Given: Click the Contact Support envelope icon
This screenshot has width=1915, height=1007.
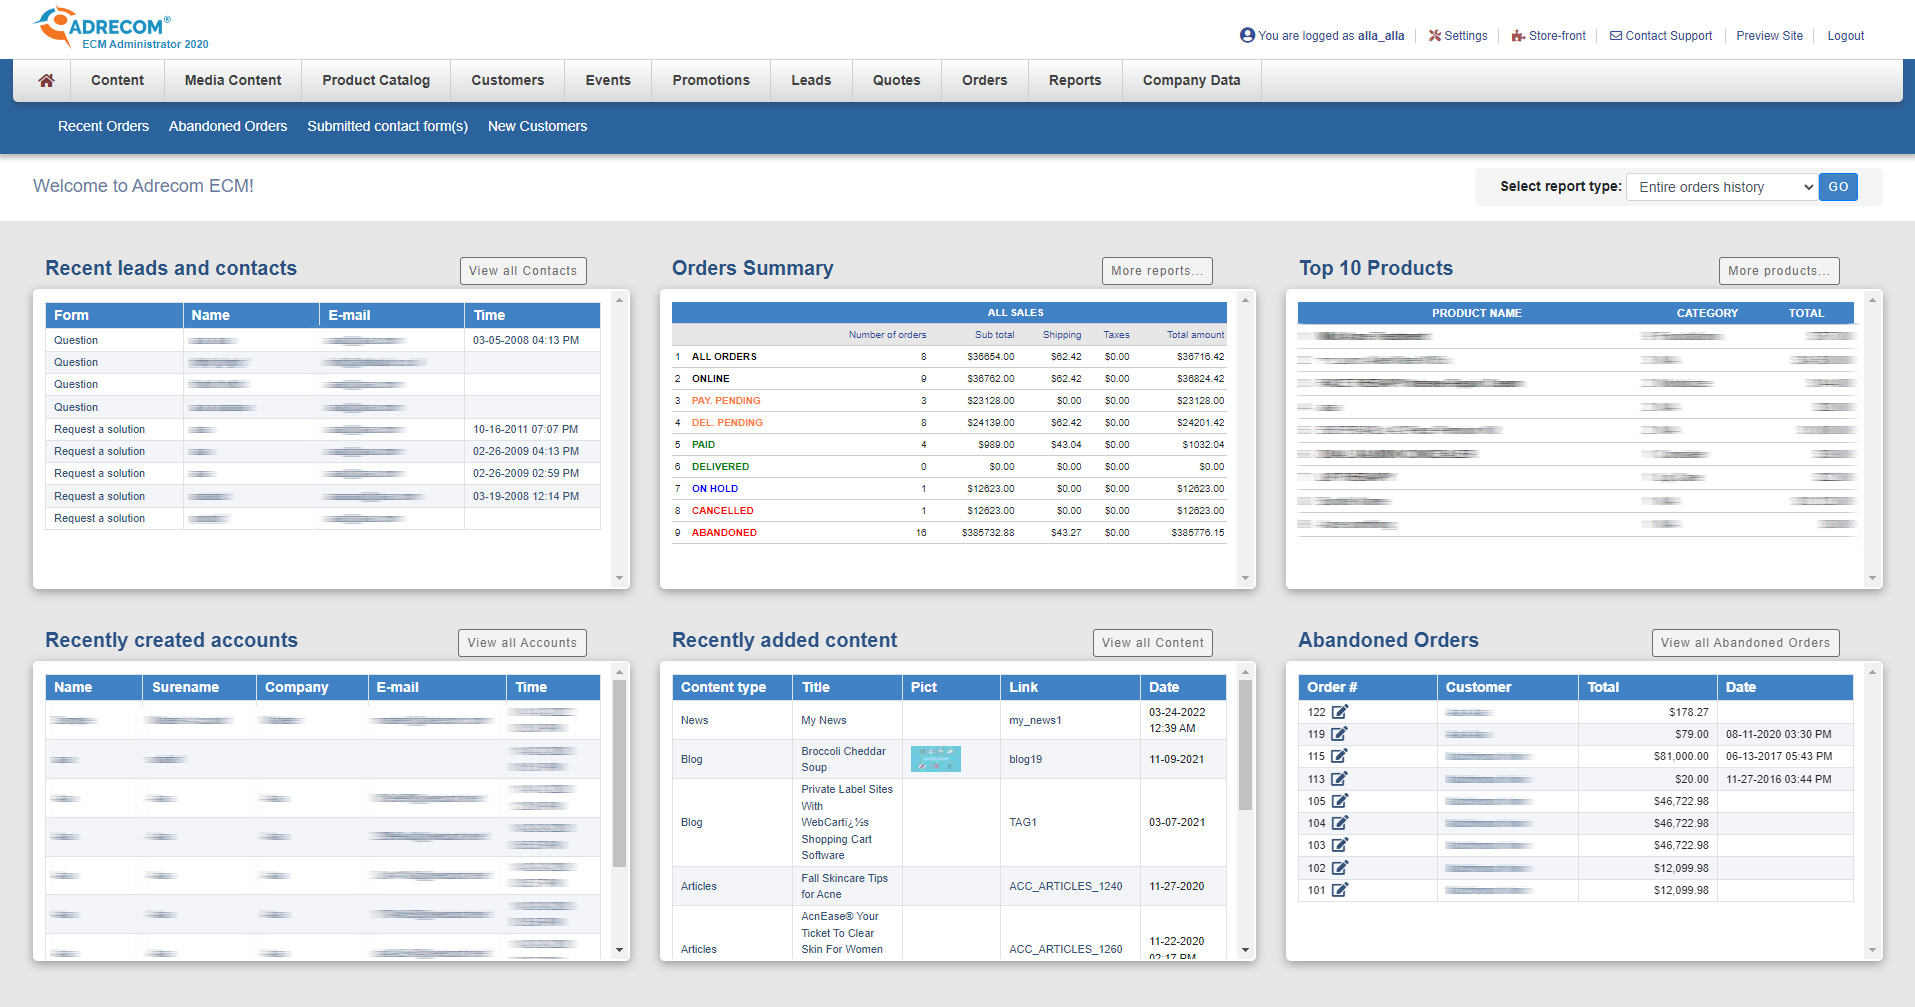Looking at the screenshot, I should (x=1615, y=36).
